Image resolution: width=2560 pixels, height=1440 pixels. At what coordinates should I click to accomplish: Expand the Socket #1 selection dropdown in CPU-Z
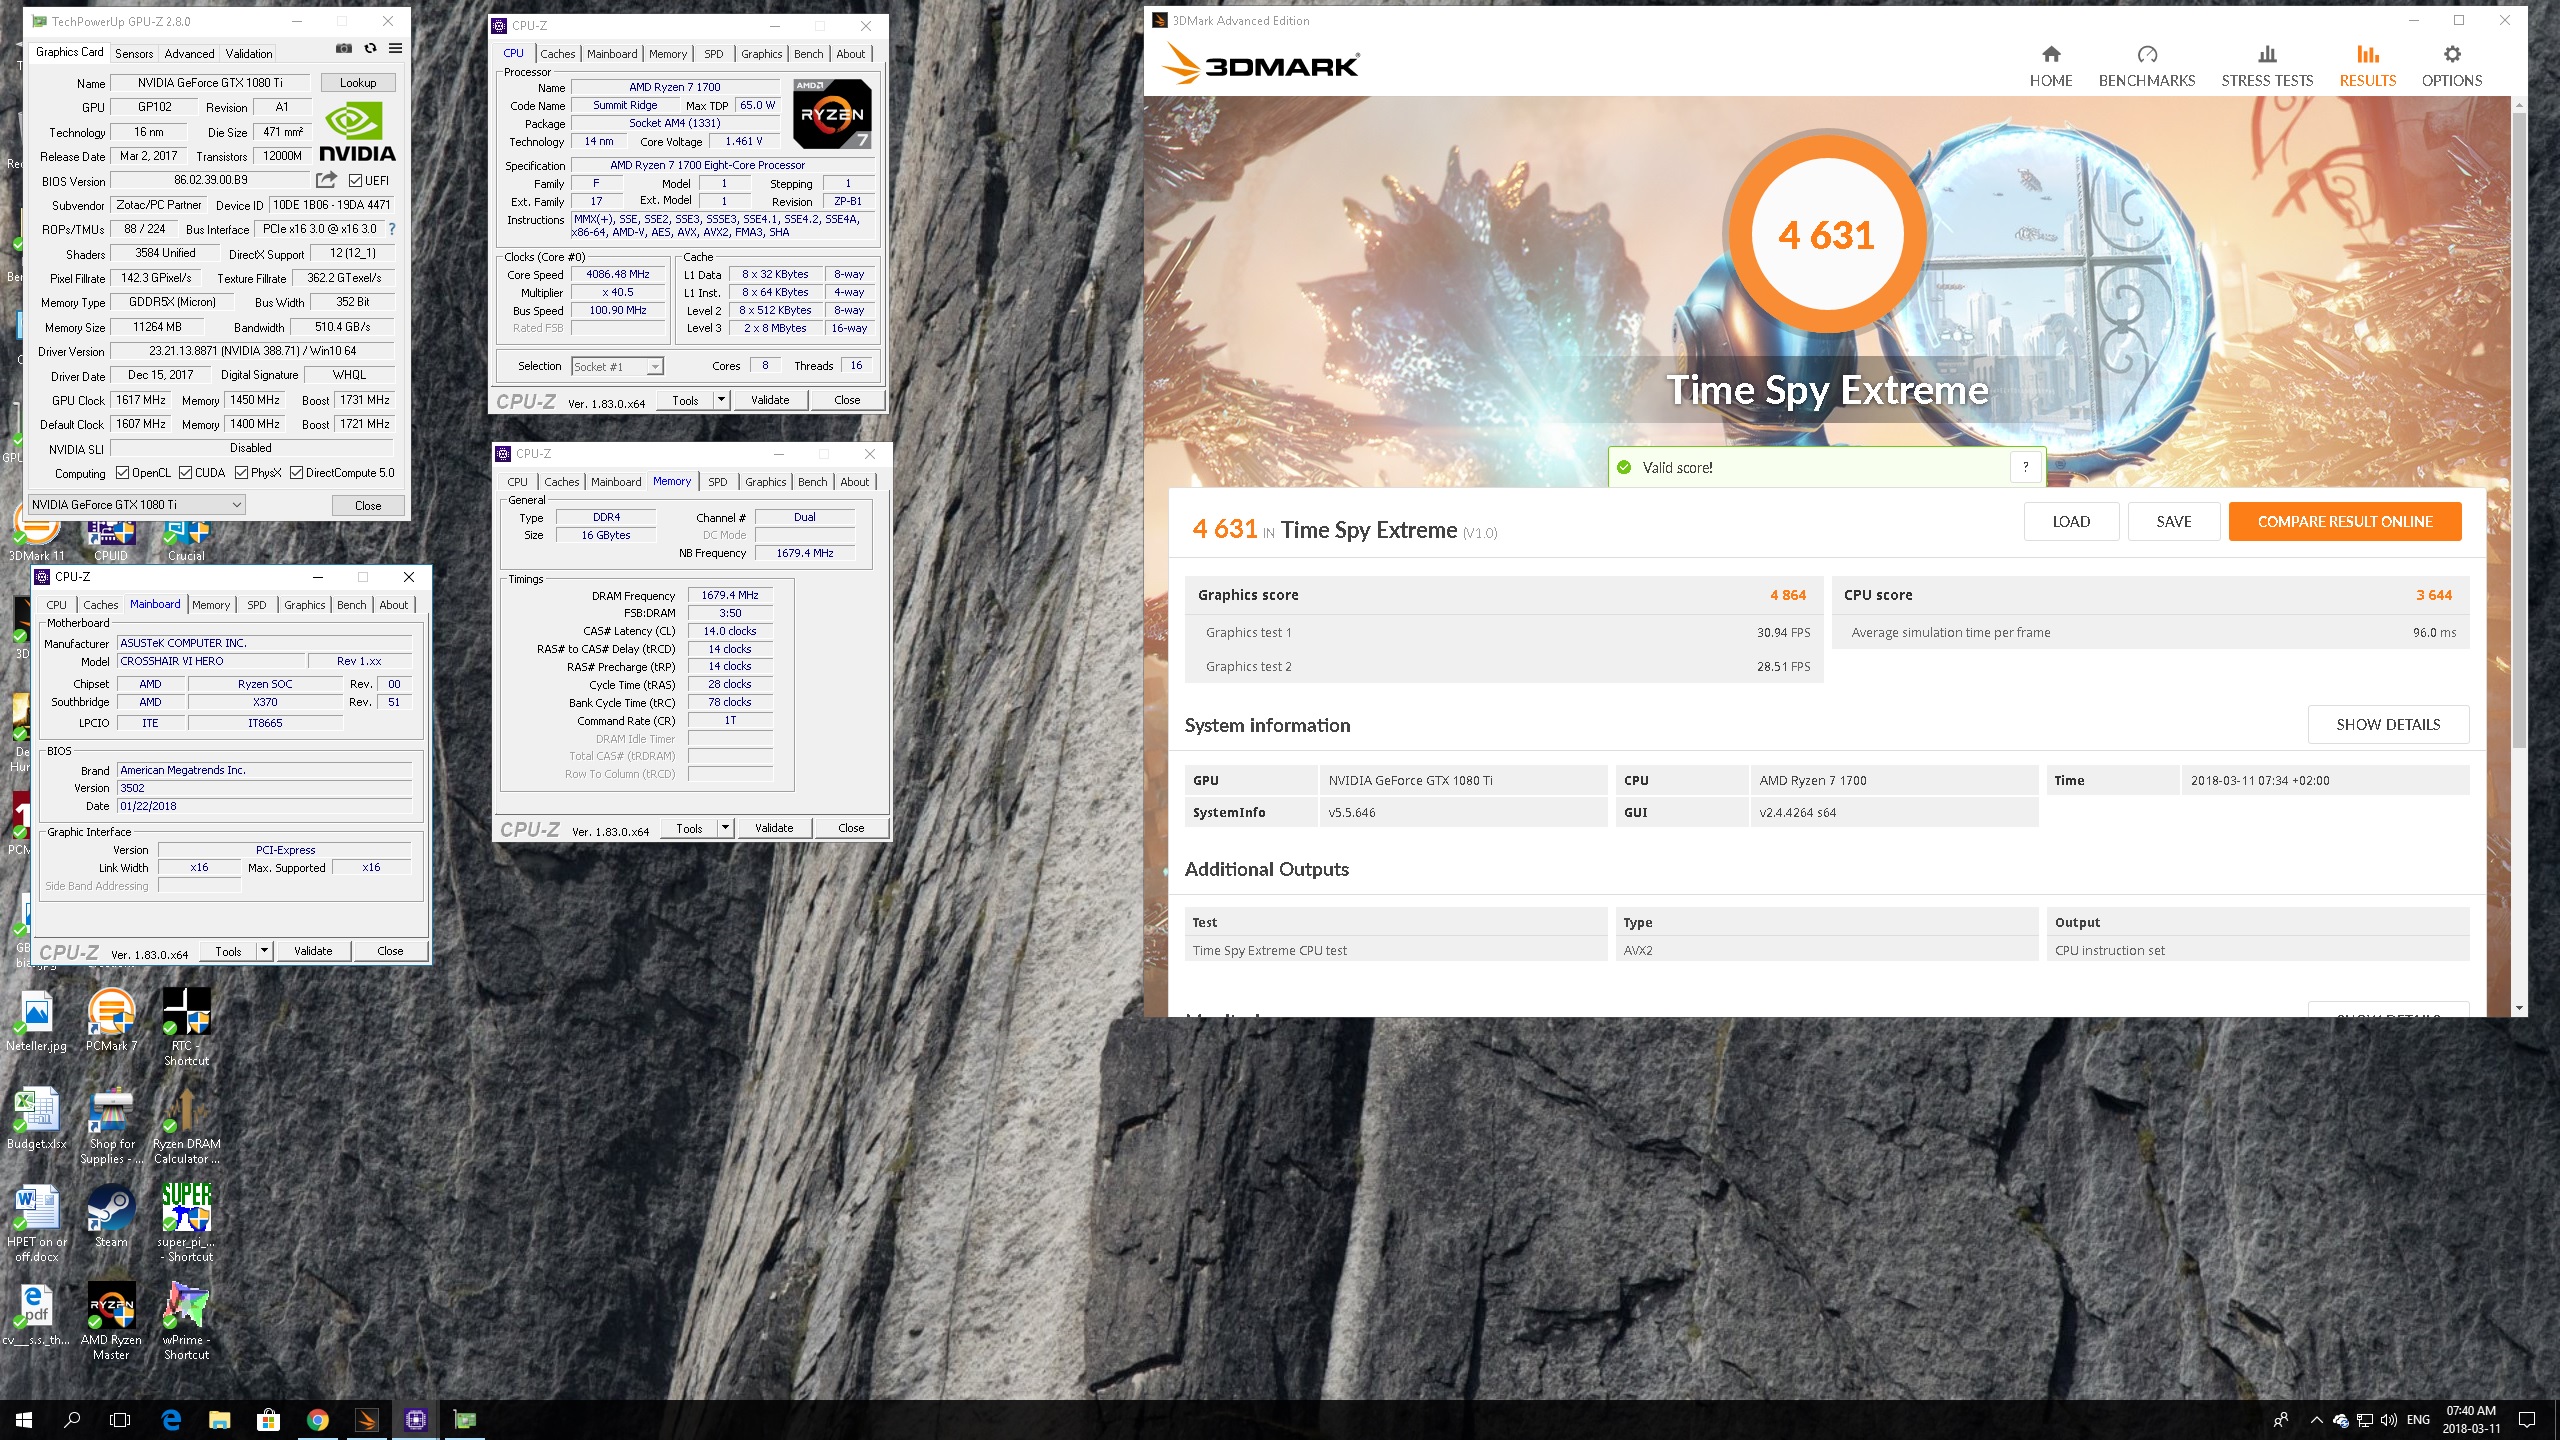click(x=655, y=367)
